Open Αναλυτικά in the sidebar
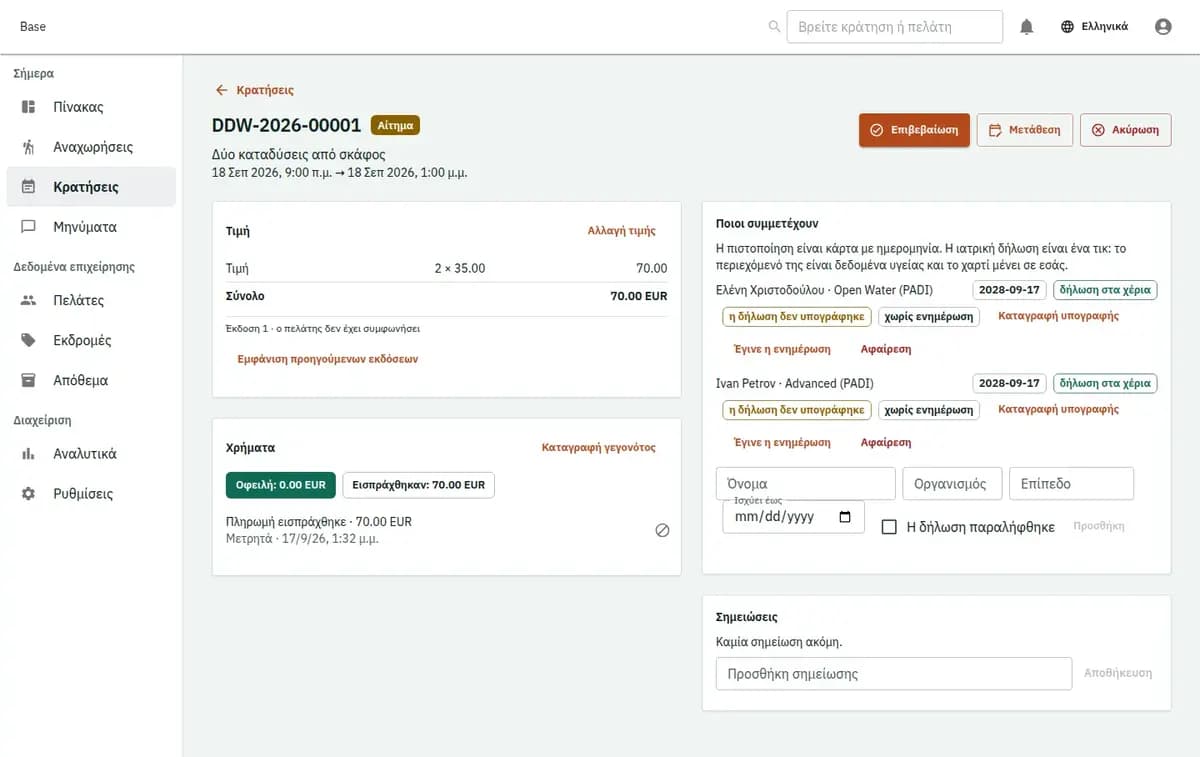The image size is (1200, 757). pos(91,453)
